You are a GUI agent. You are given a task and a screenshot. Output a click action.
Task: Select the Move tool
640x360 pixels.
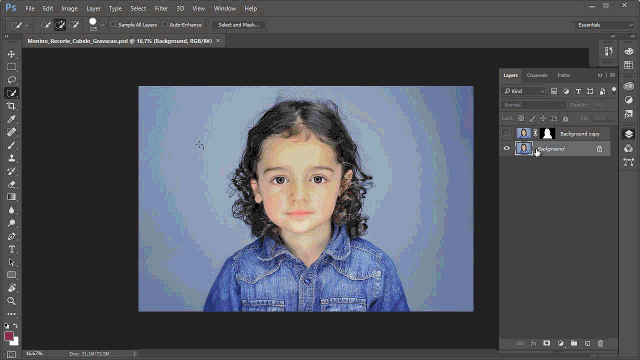point(11,54)
